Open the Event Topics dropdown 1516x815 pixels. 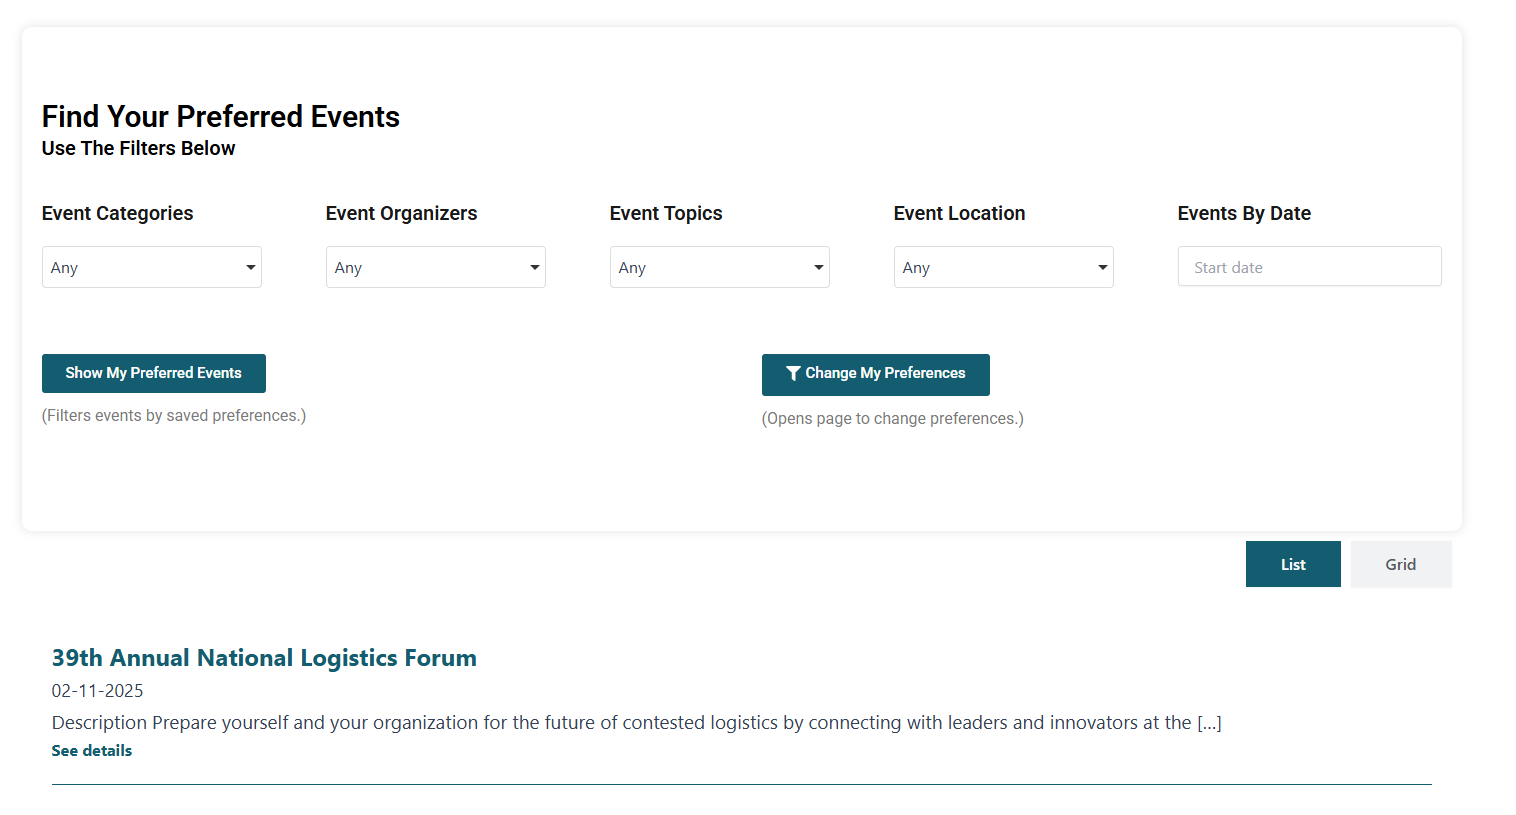720,267
